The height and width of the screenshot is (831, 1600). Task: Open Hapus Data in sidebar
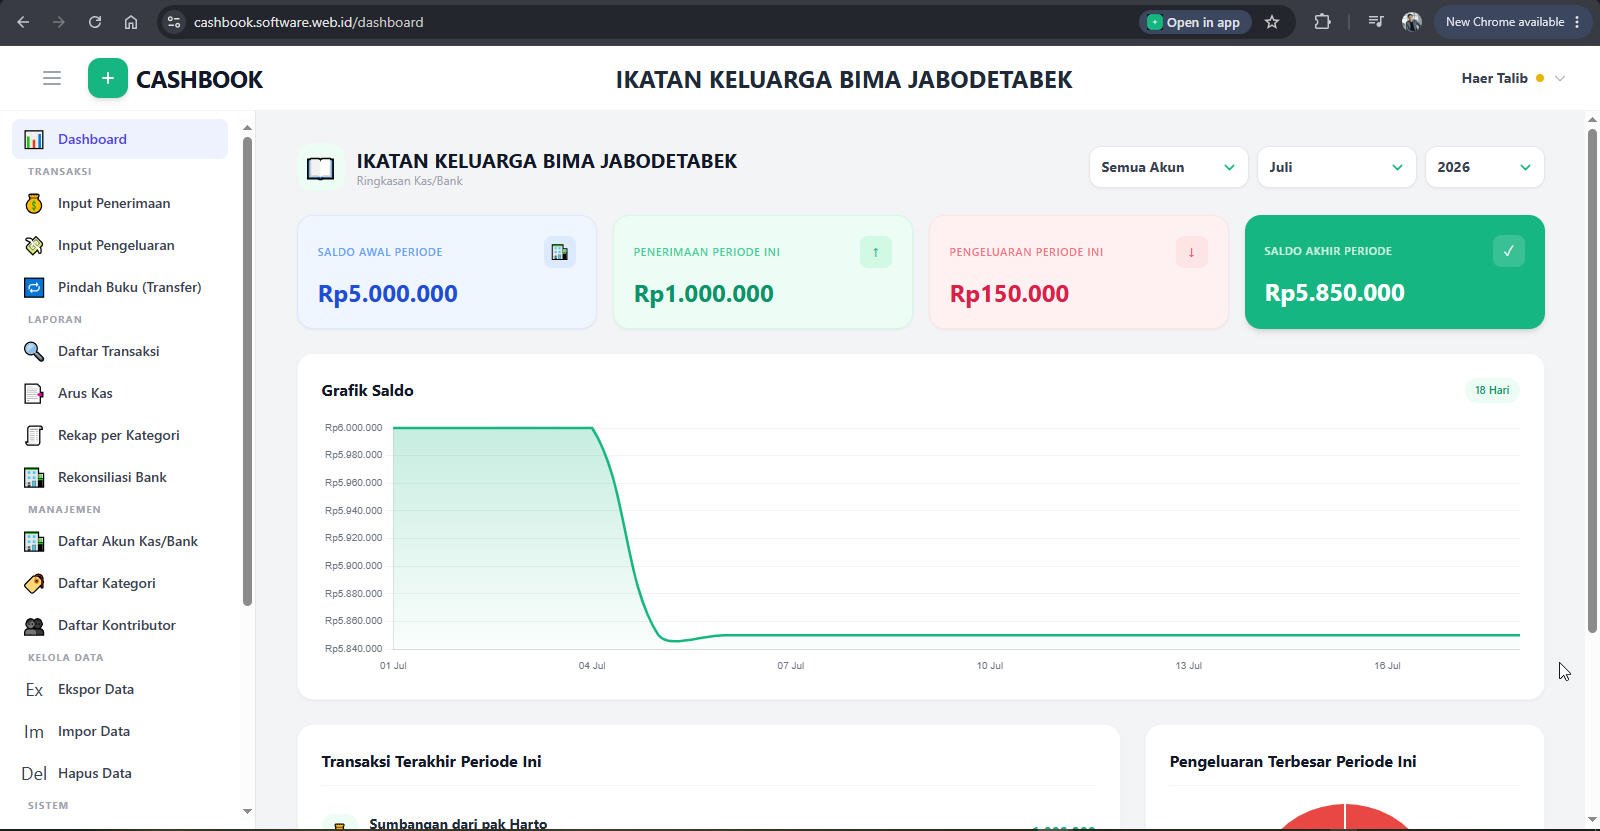120,773
